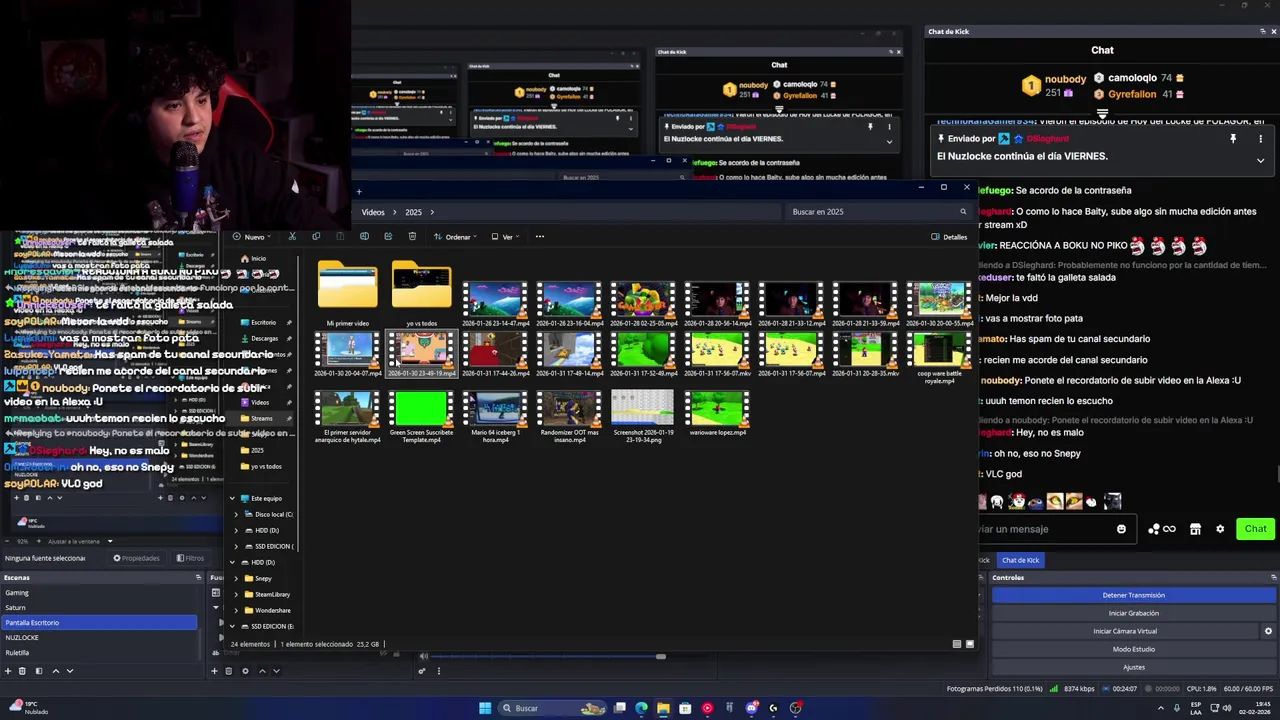
Task: Click the Copy icon in Explorer toolbar
Action: [x=316, y=237]
